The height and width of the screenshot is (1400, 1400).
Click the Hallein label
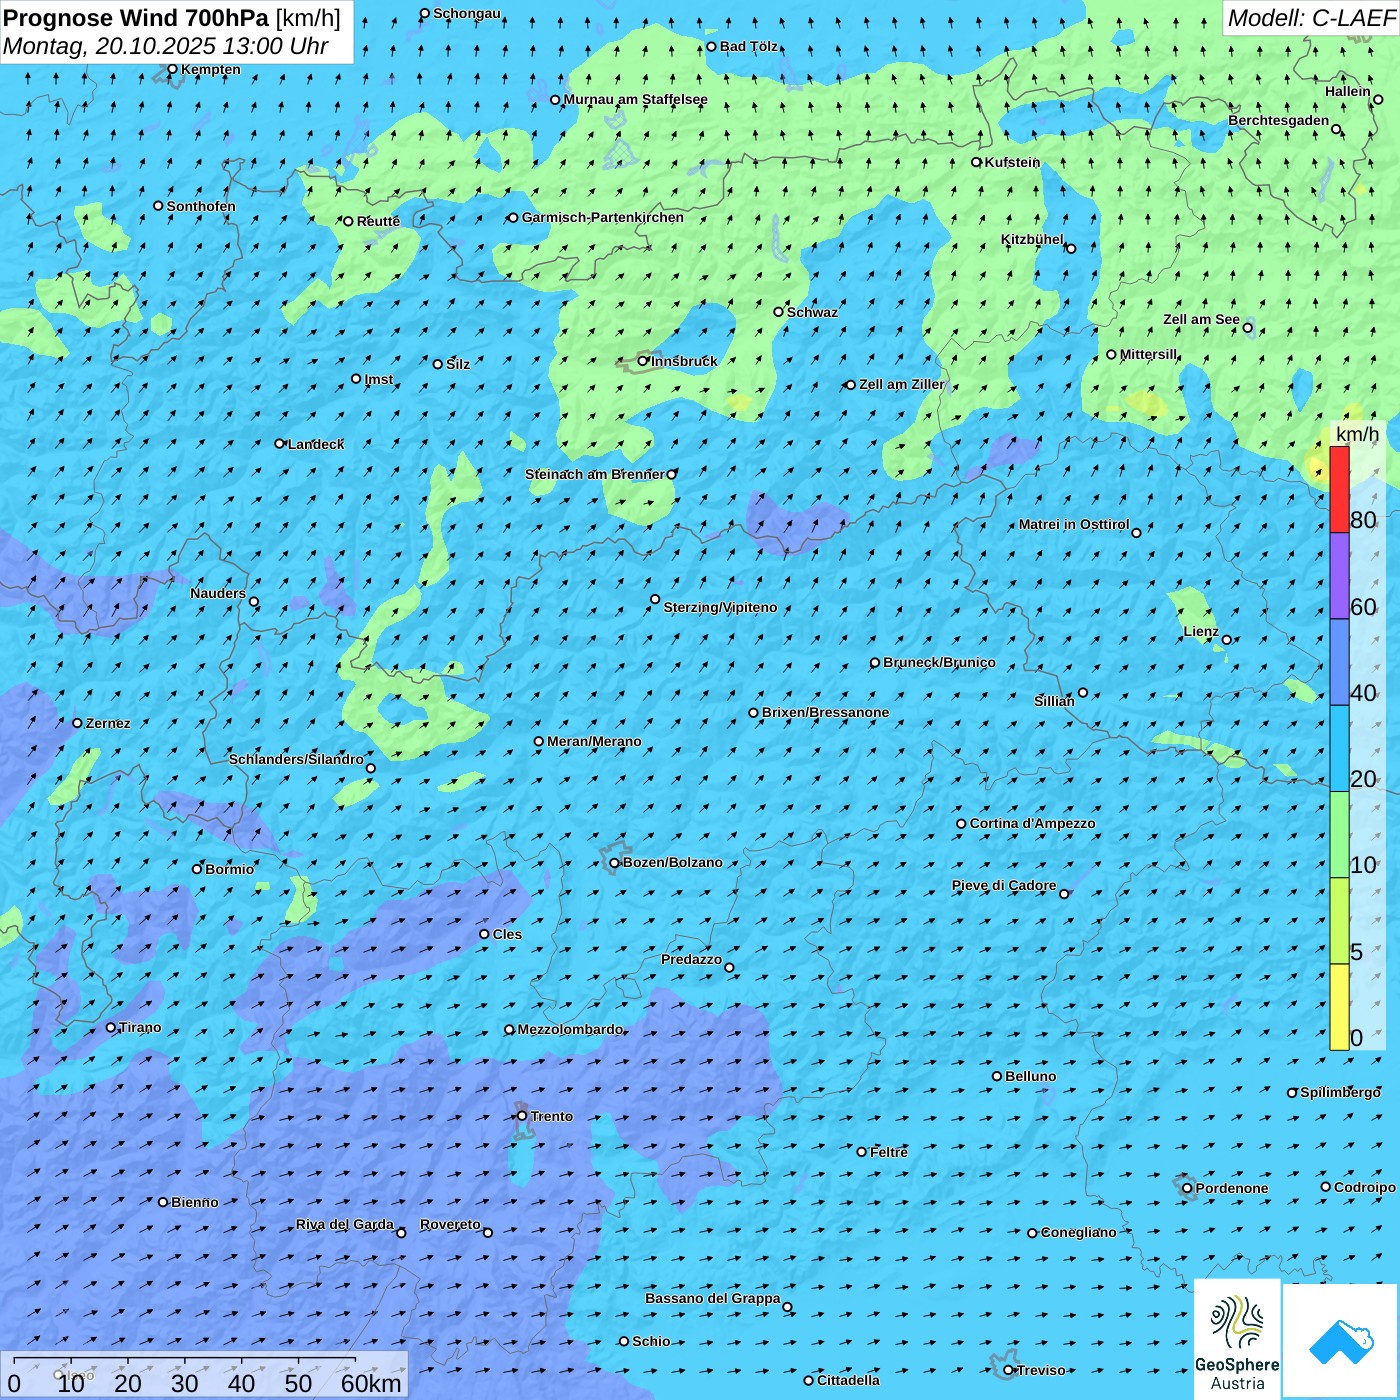click(1348, 91)
